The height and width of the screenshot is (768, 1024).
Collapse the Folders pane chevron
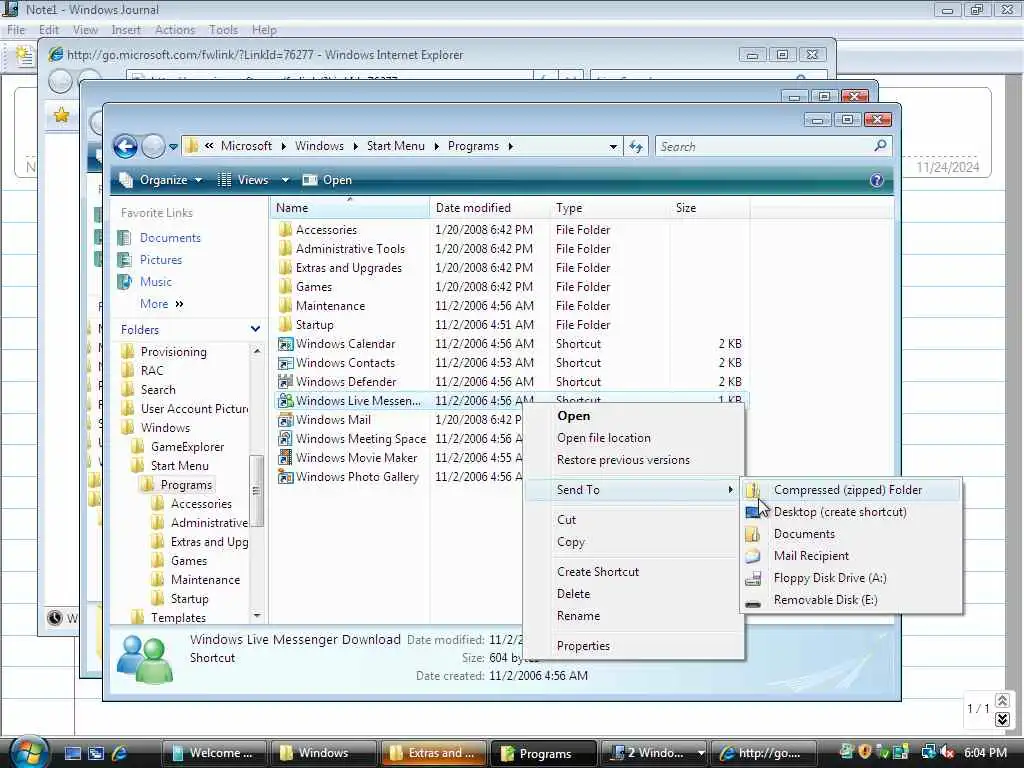pyautogui.click(x=255, y=329)
